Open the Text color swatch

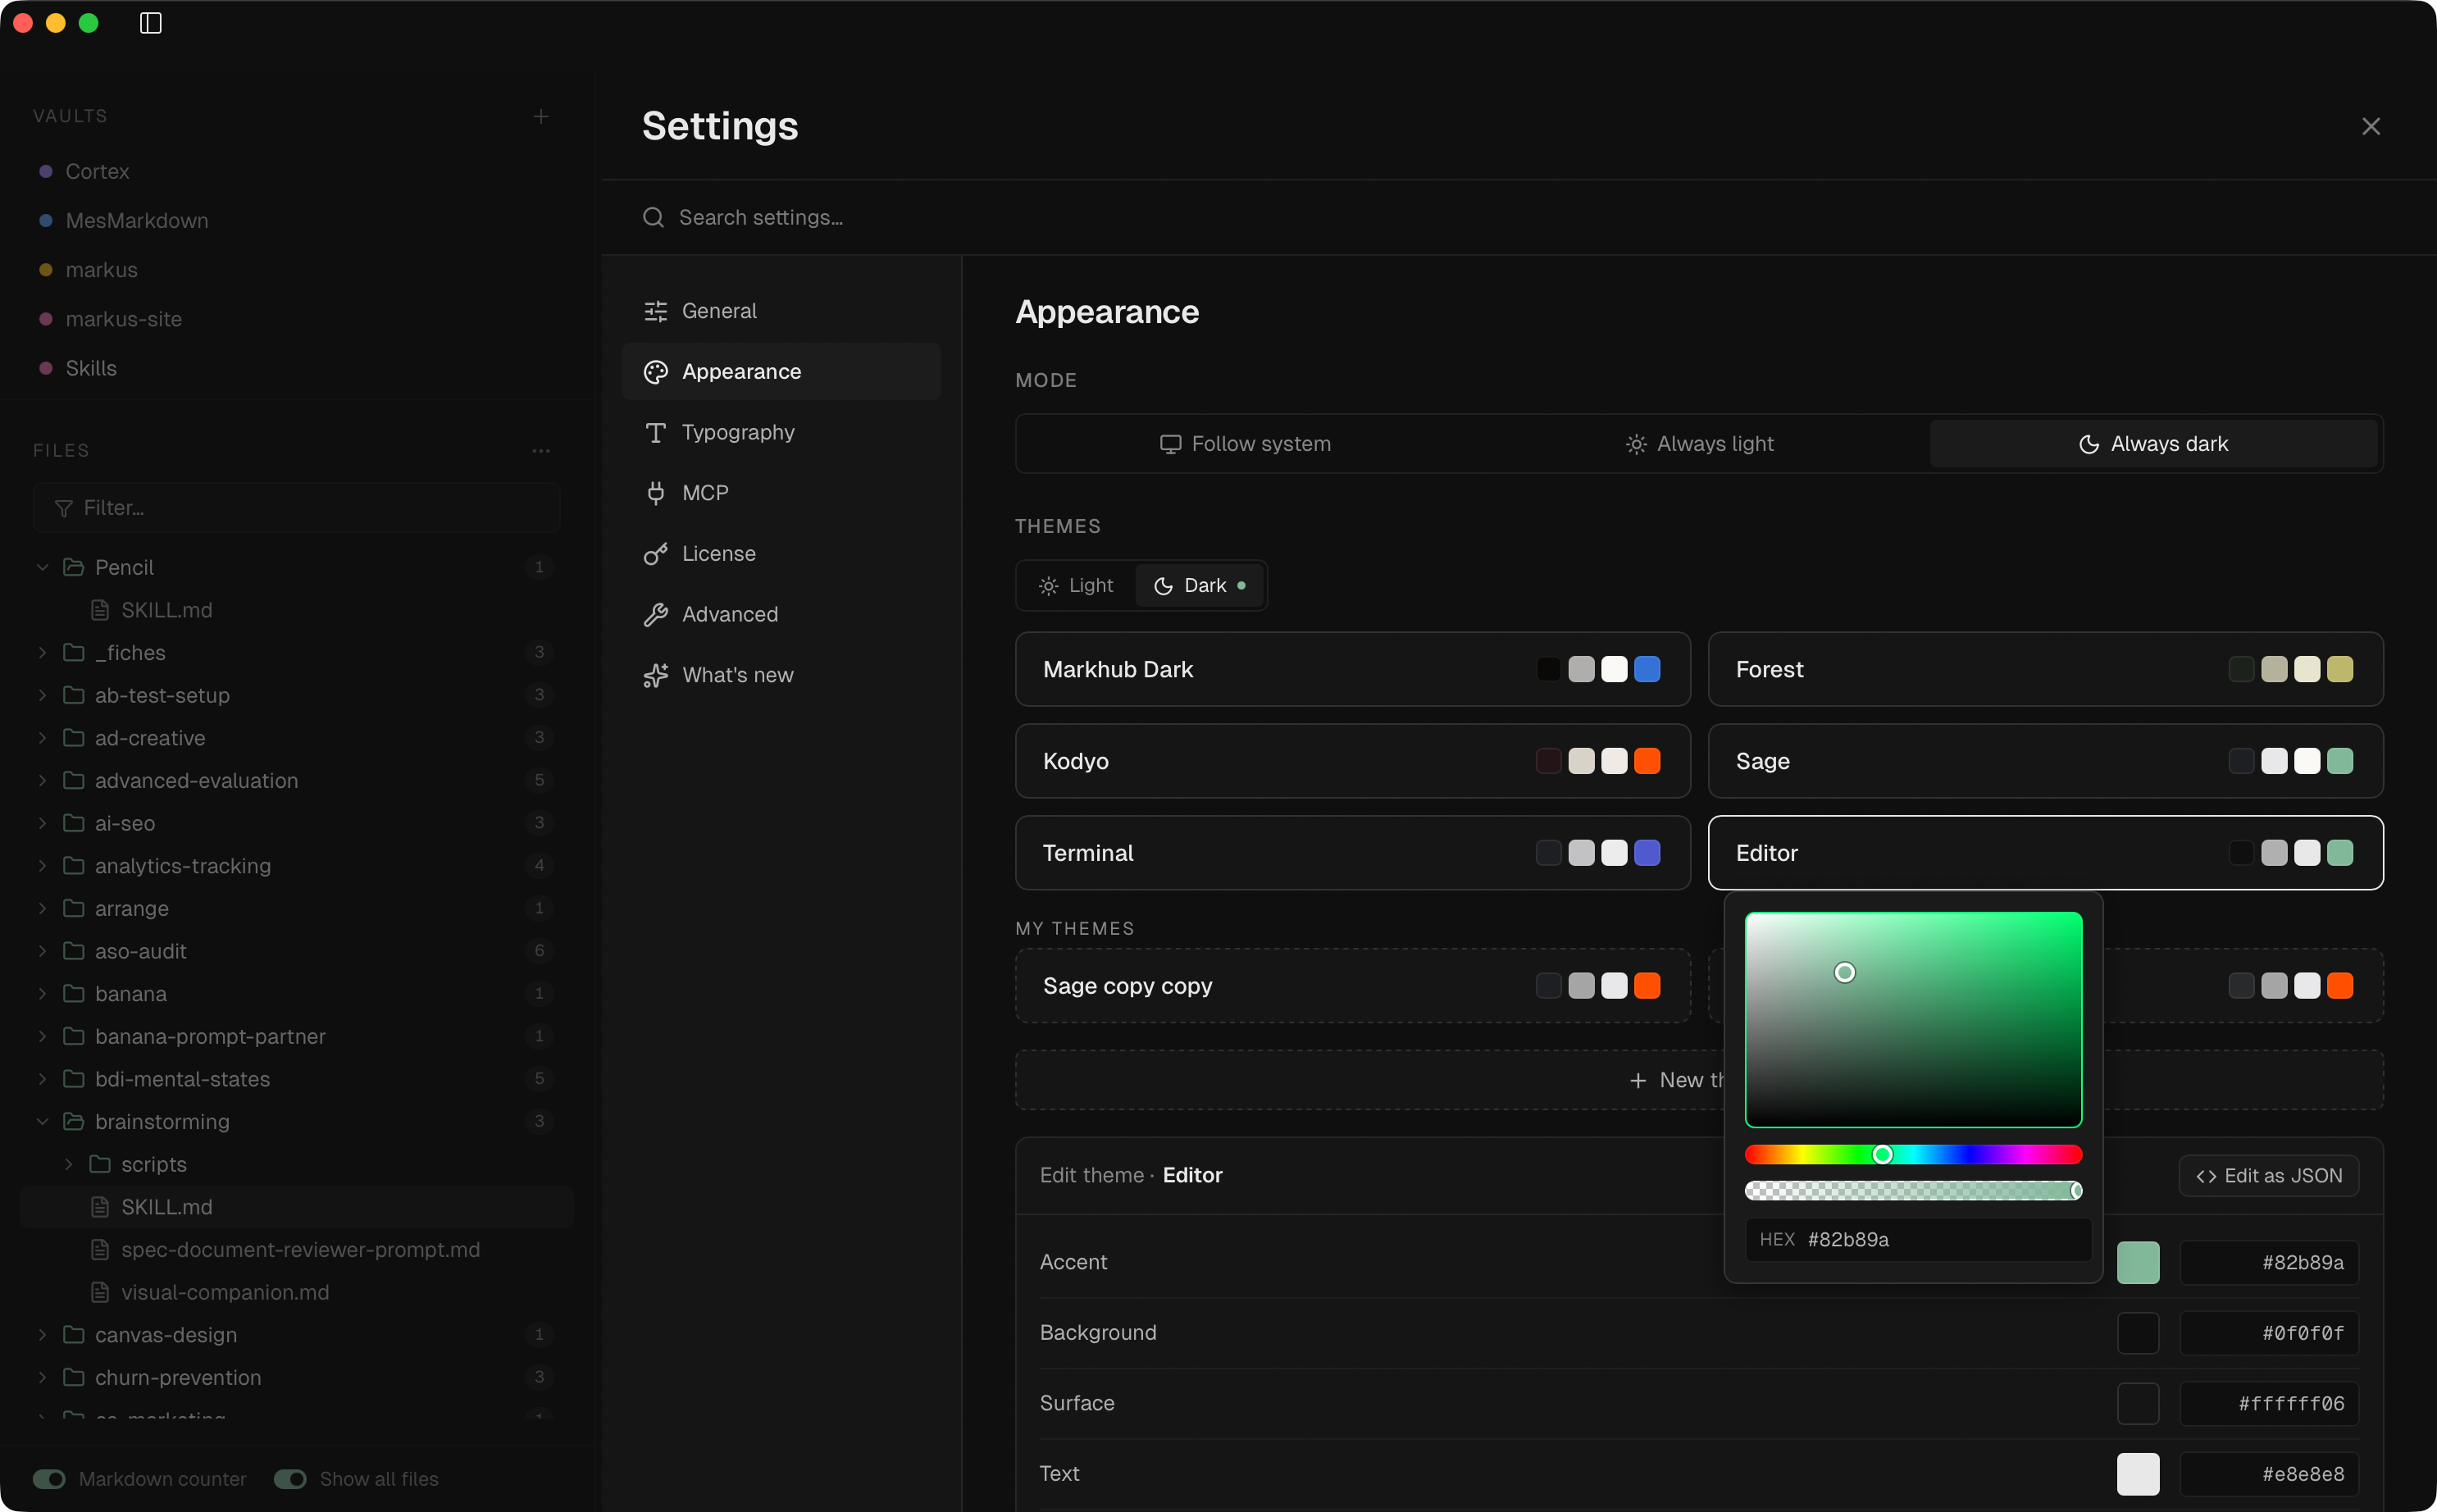2138,1474
